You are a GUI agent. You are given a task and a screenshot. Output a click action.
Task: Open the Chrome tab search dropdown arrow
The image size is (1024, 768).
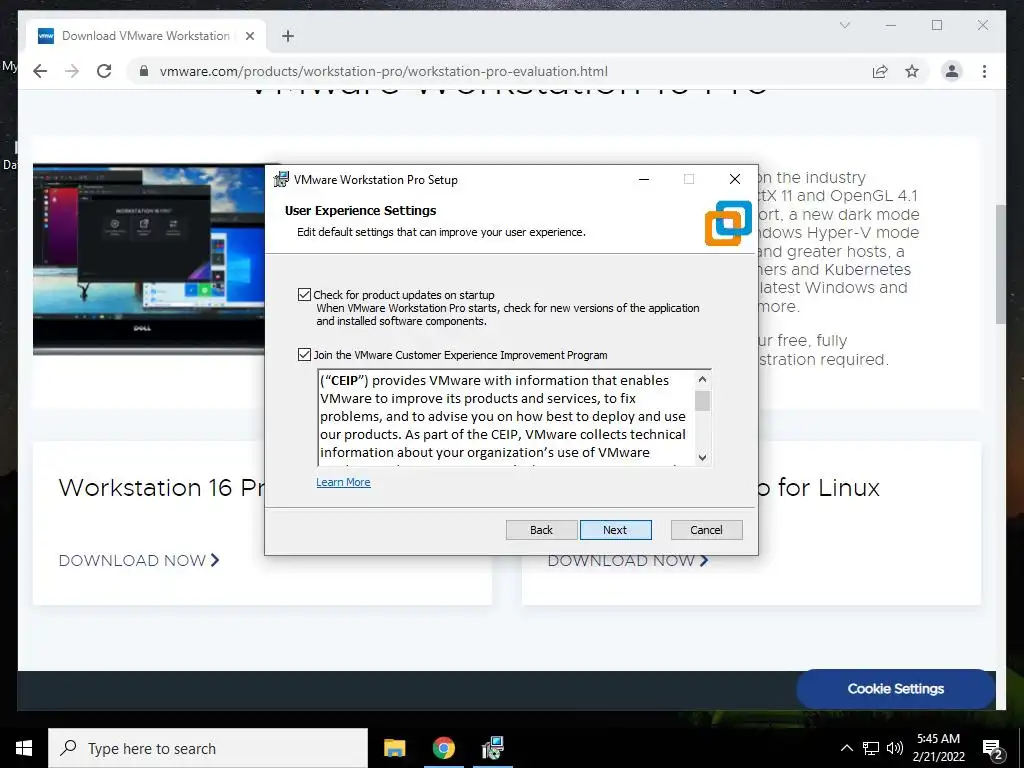click(x=845, y=25)
